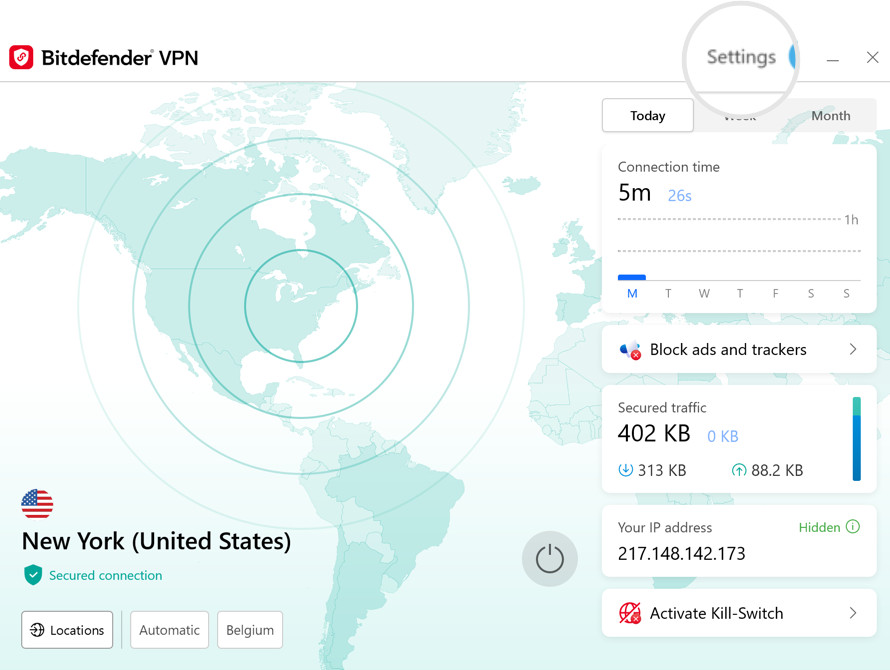The image size is (890, 670).
Task: Connect to the Belgium quick location
Action: (250, 630)
